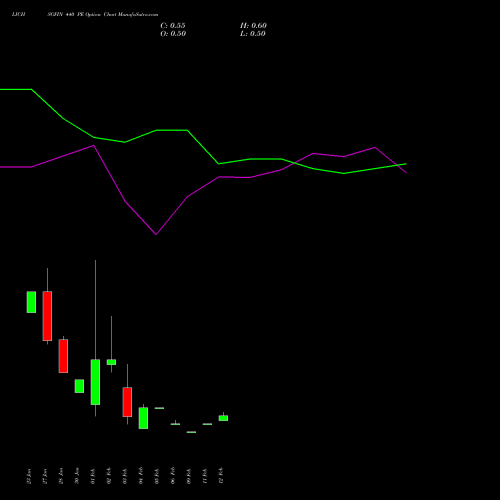Click the 01 Feb date label
500x500 pixels.
[93, 476]
